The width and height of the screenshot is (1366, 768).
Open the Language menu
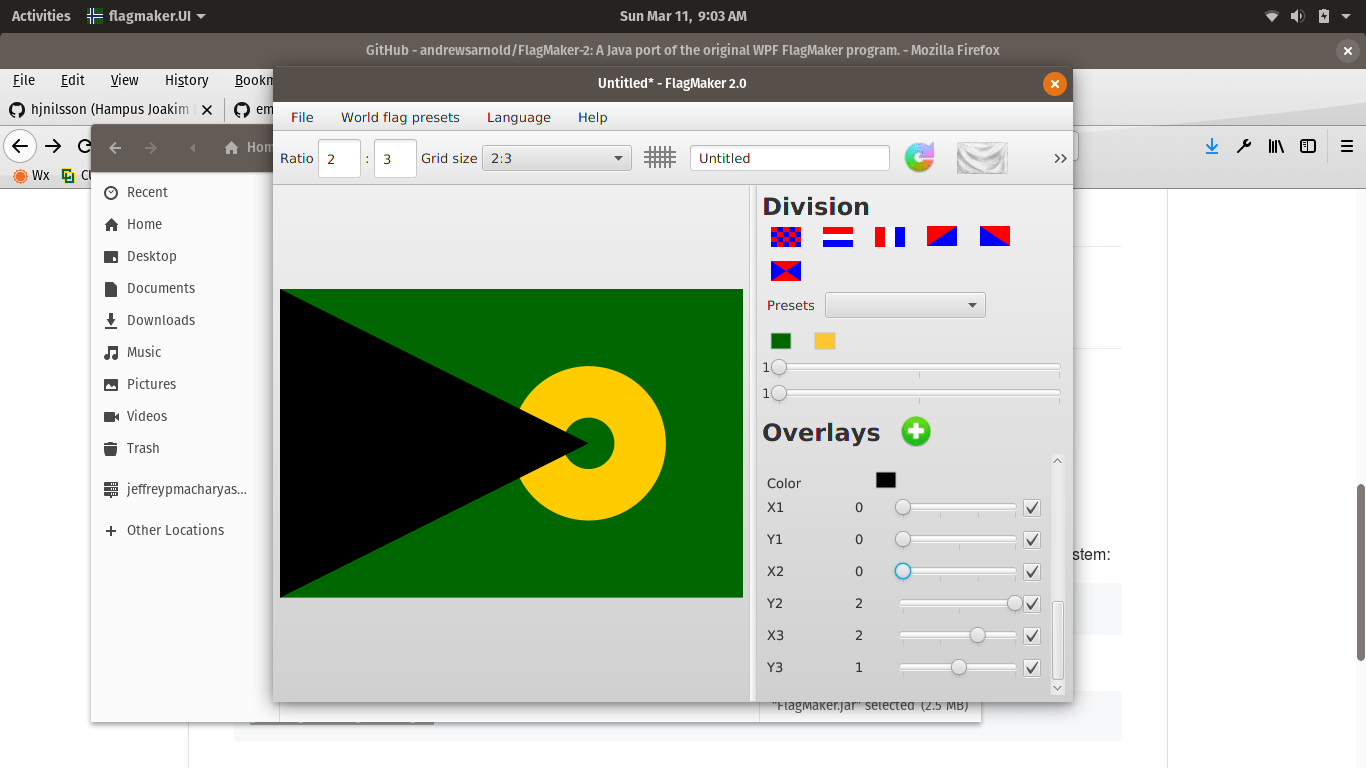(x=518, y=117)
